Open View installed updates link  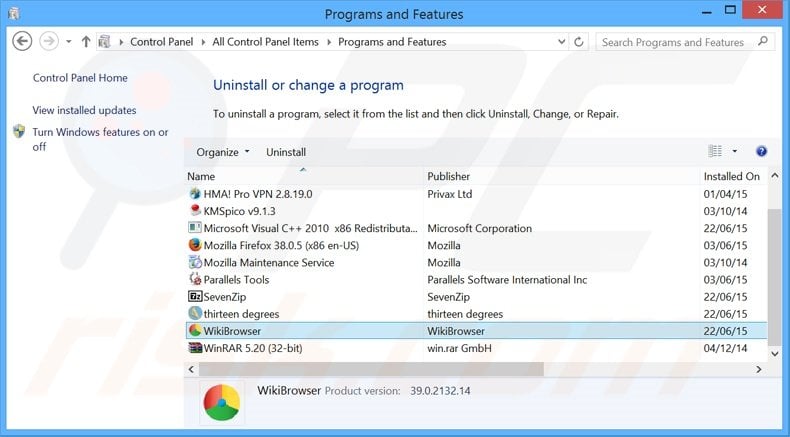[84, 110]
